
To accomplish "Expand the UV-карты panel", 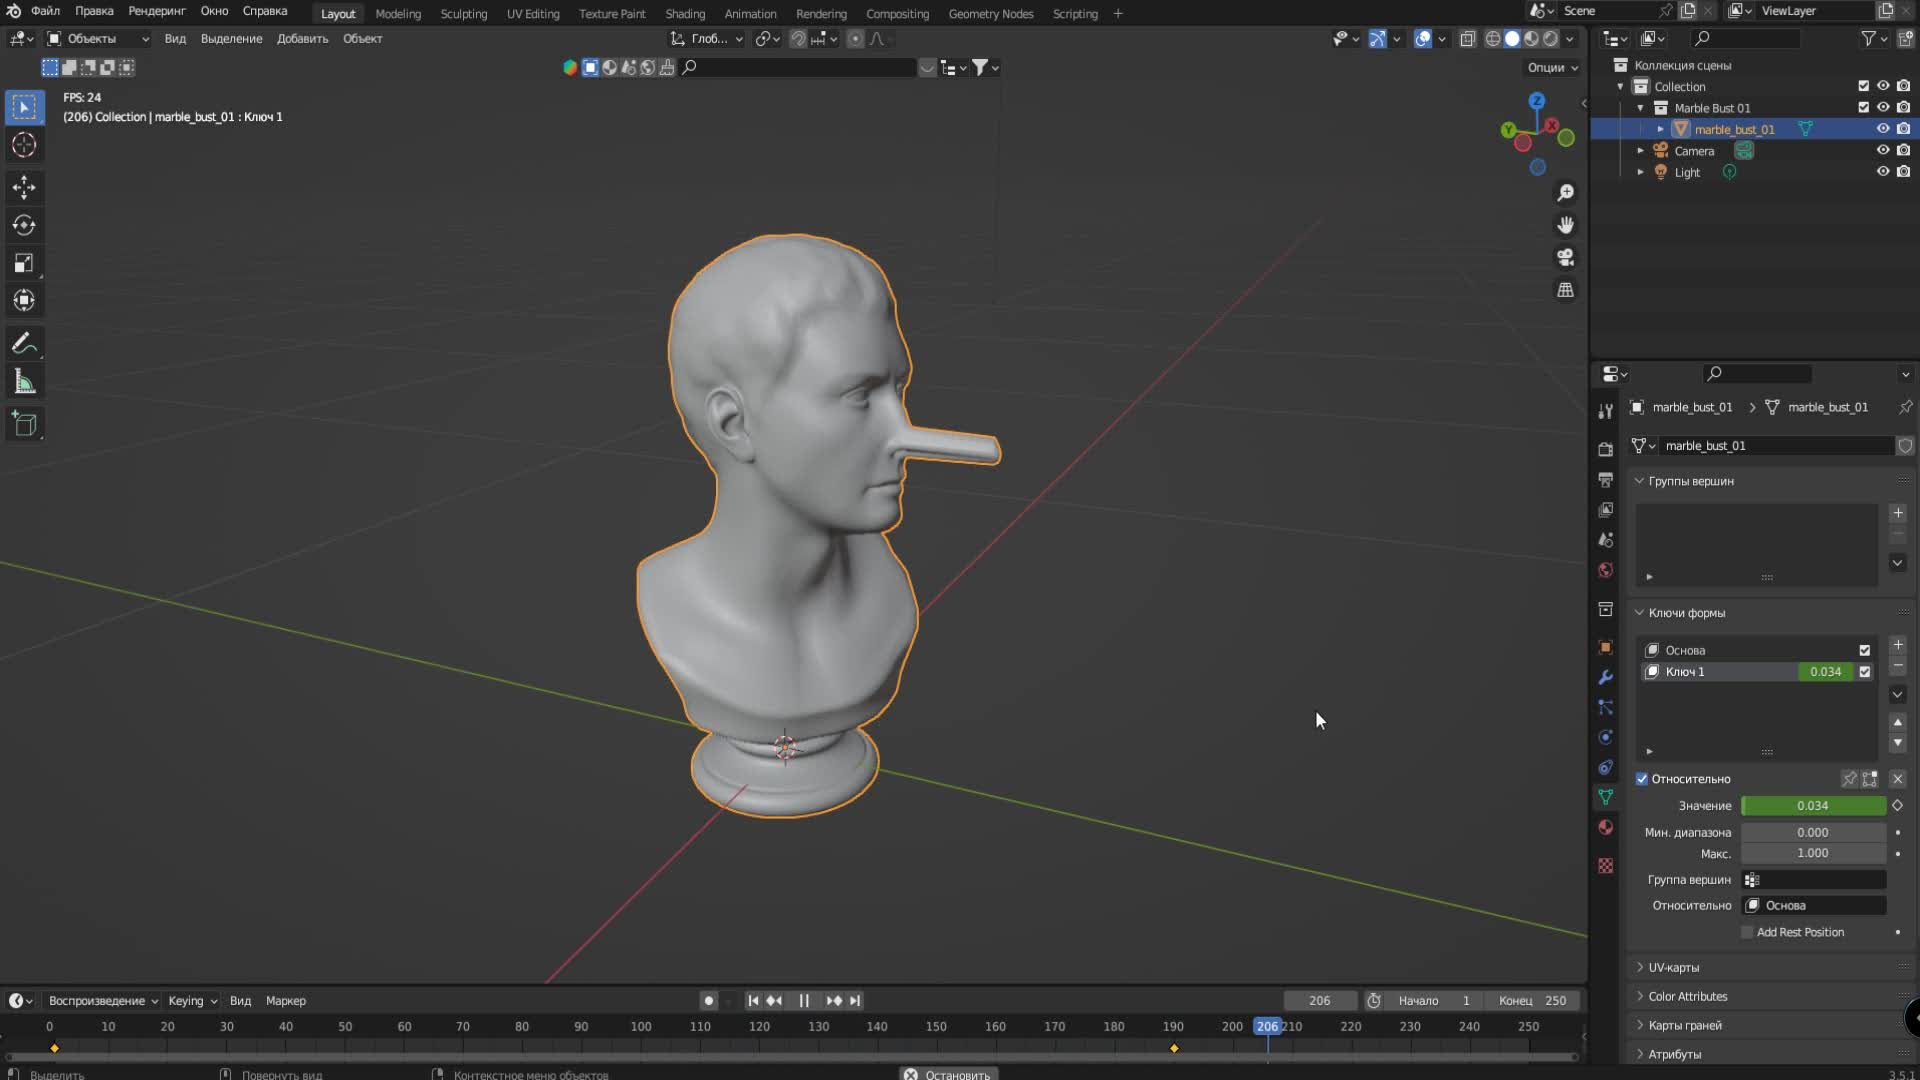I will [x=1673, y=967].
